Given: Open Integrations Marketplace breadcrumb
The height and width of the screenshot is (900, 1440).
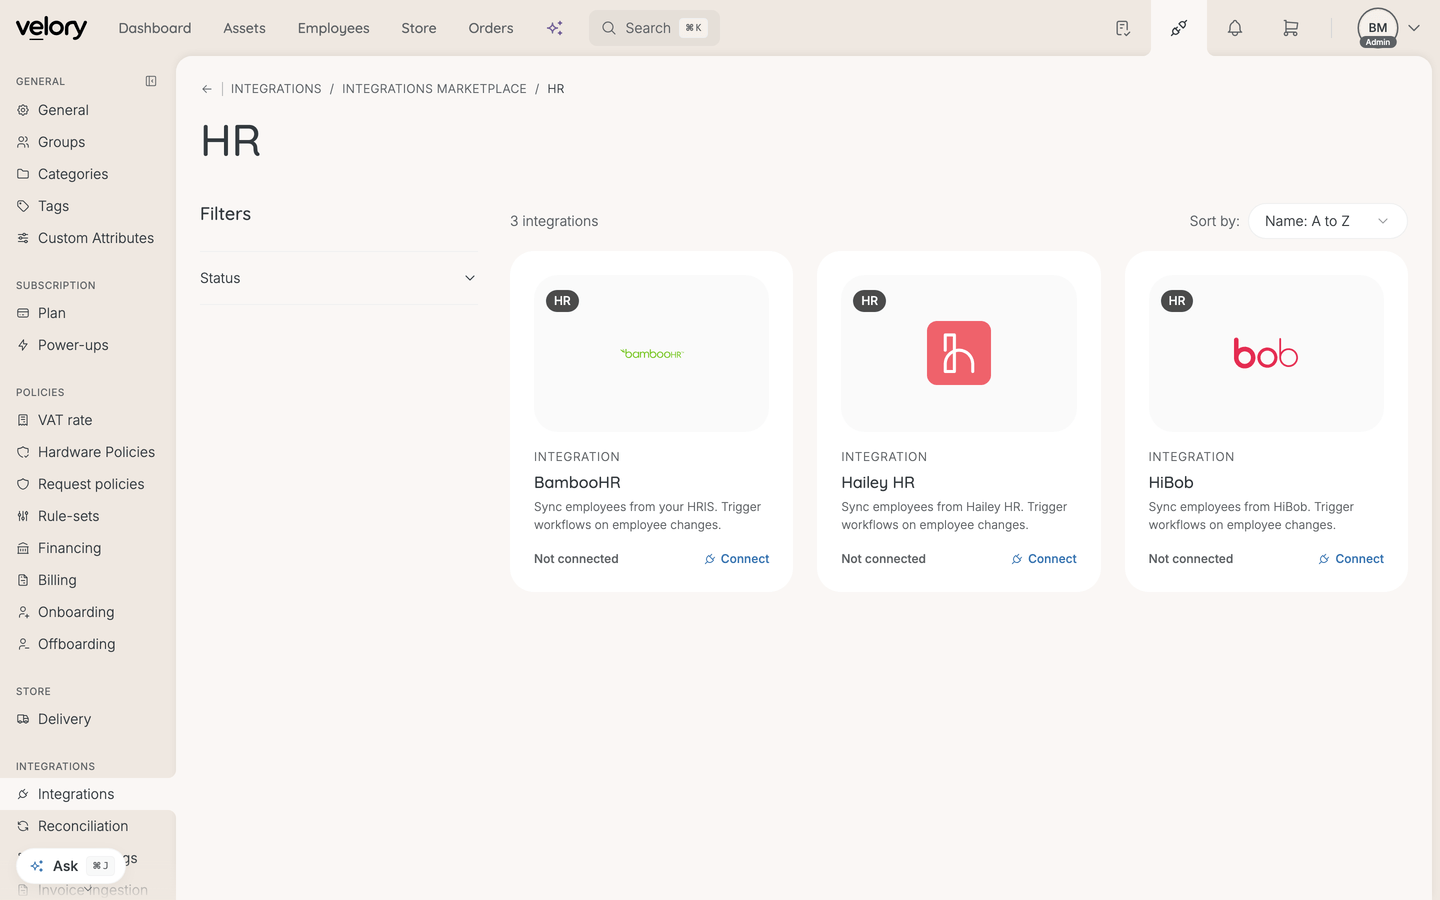Looking at the screenshot, I should 434,89.
